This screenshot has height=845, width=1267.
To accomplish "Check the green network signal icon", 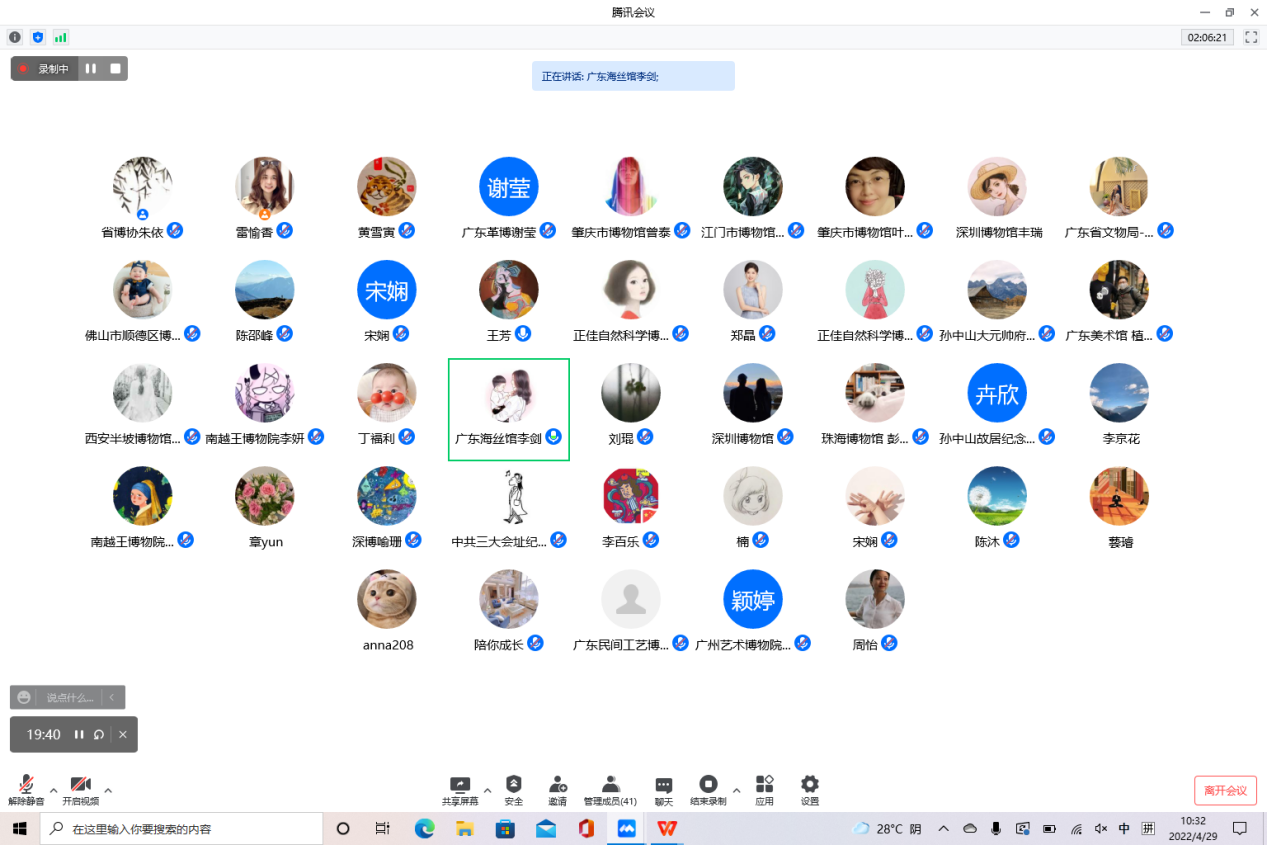I will (x=61, y=37).
